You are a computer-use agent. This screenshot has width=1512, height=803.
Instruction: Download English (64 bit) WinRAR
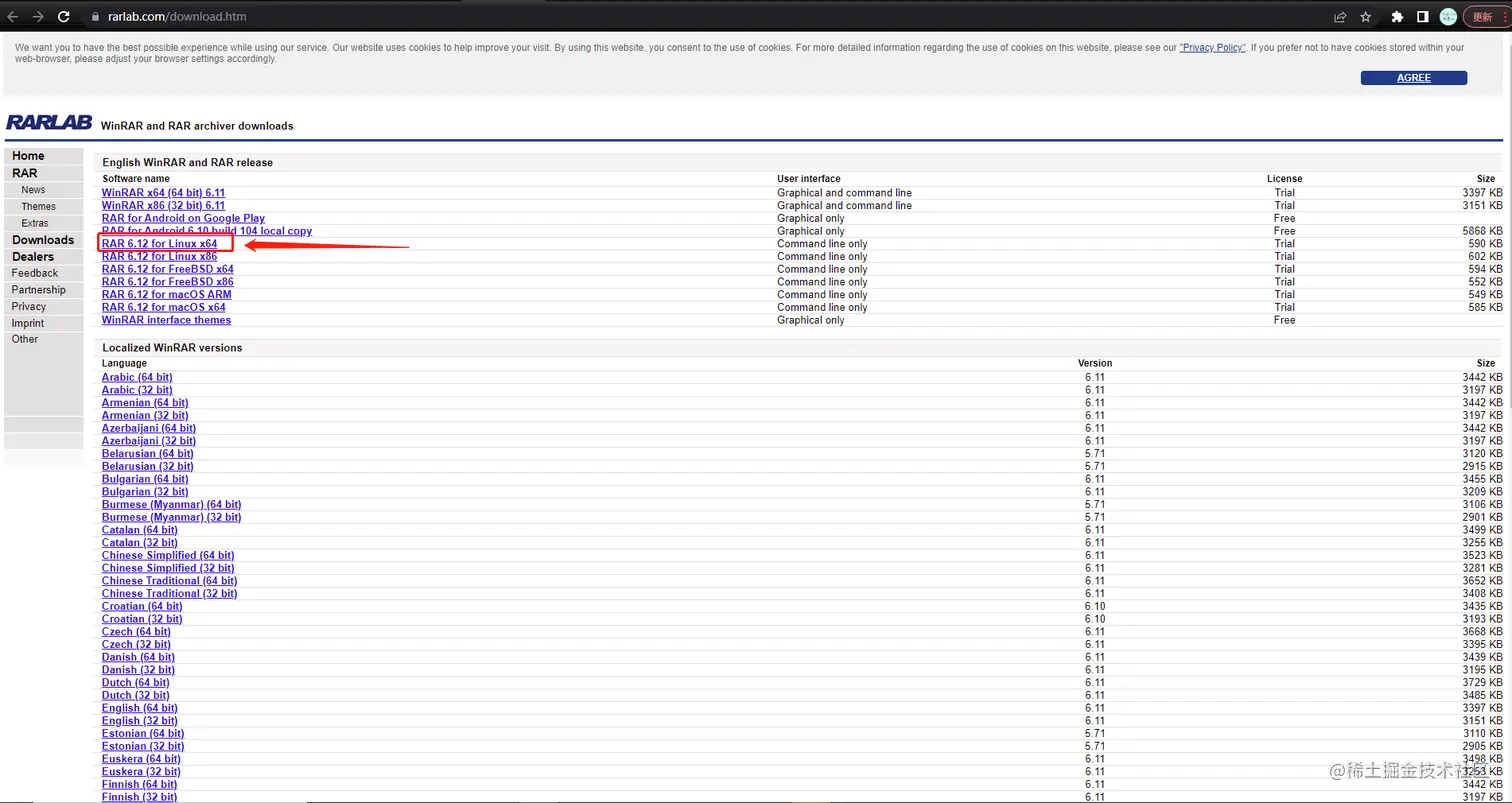tap(140, 708)
